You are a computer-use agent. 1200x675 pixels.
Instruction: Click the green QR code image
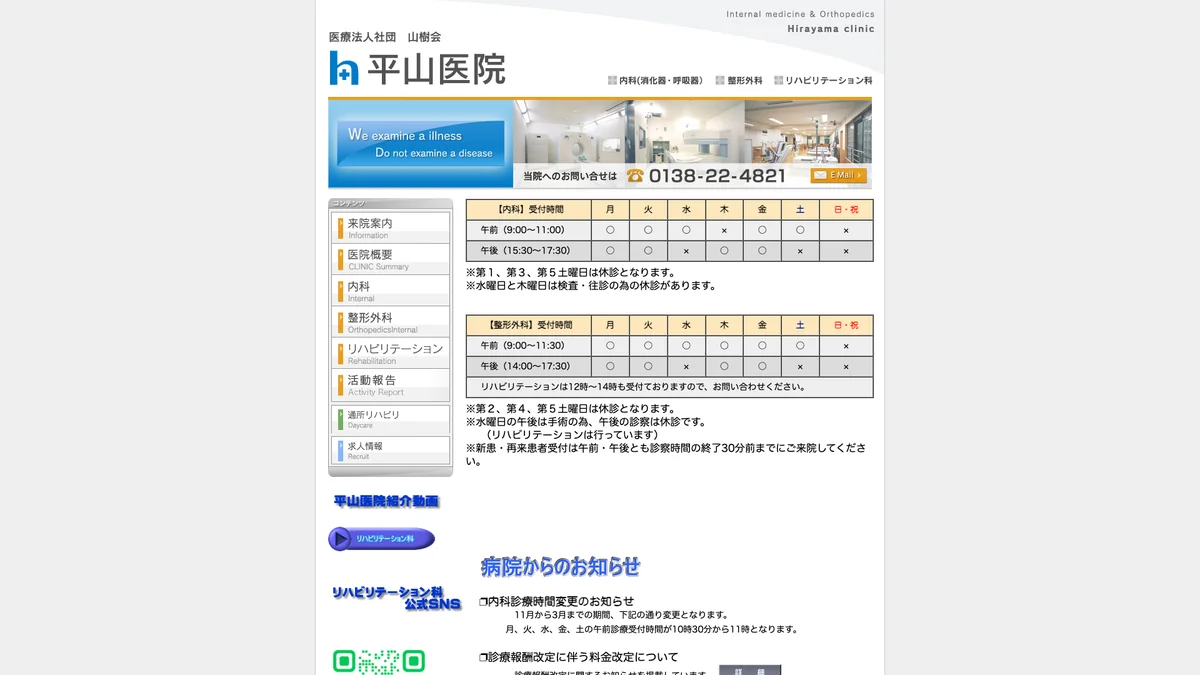coord(379,662)
